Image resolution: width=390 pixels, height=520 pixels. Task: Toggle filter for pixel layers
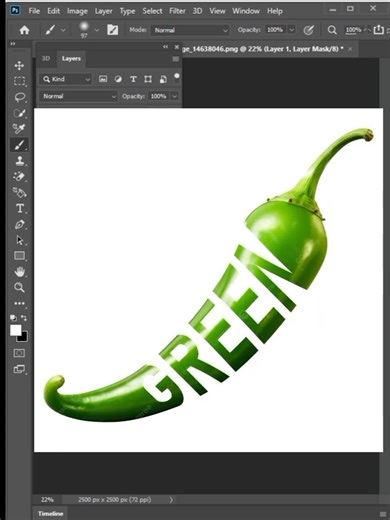click(103, 79)
